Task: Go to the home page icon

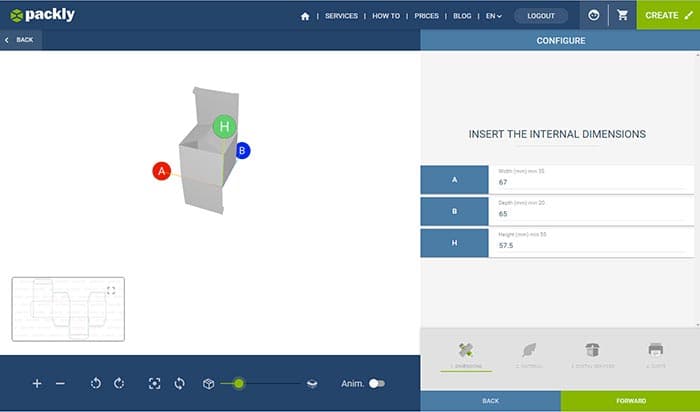Action: coord(305,16)
